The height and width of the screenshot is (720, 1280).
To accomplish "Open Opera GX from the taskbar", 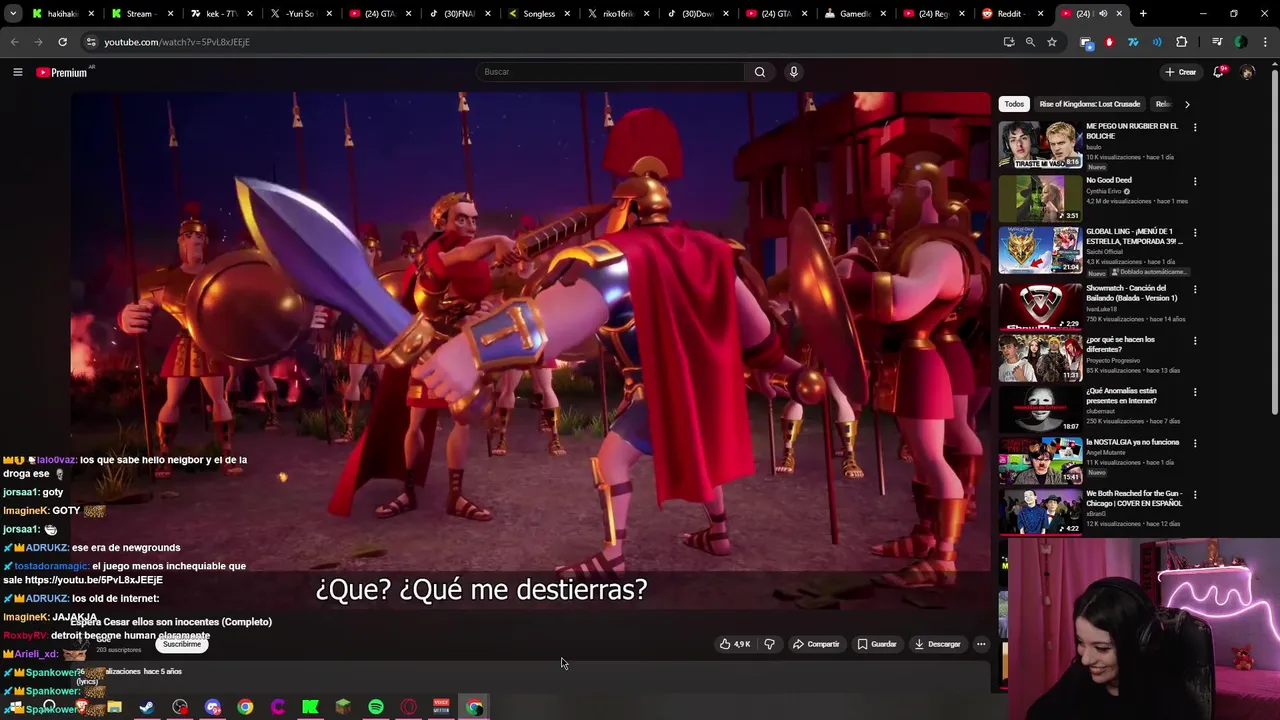I will click(x=409, y=708).
